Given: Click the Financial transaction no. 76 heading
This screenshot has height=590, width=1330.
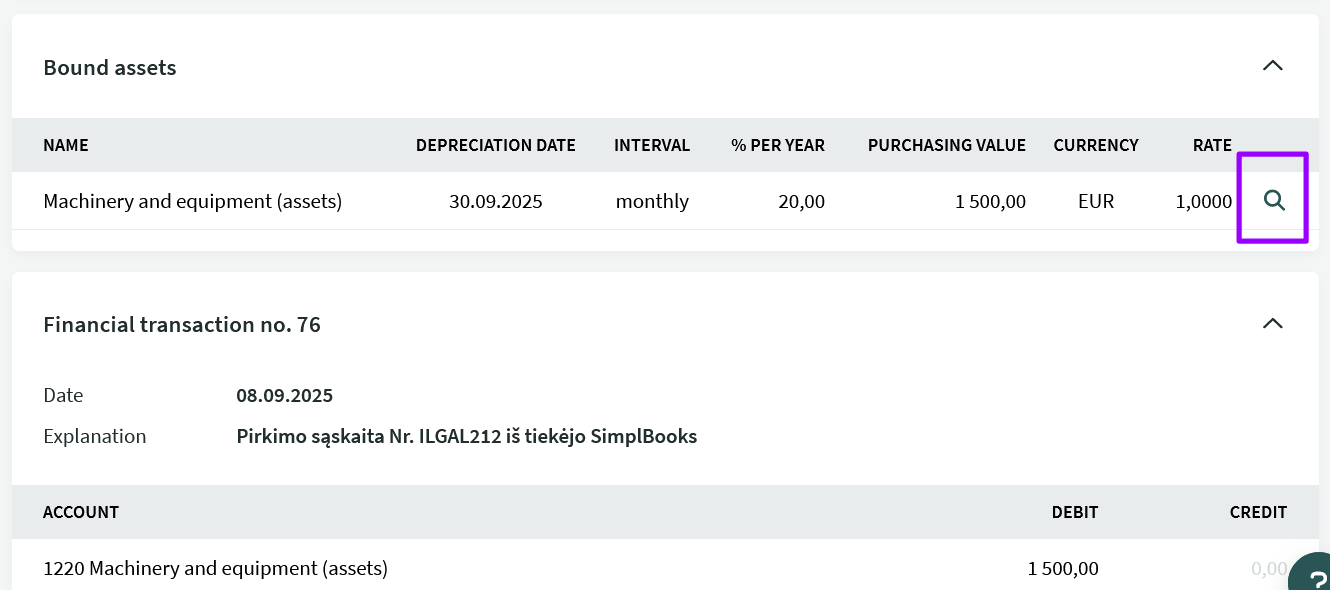Looking at the screenshot, I should coord(182,325).
